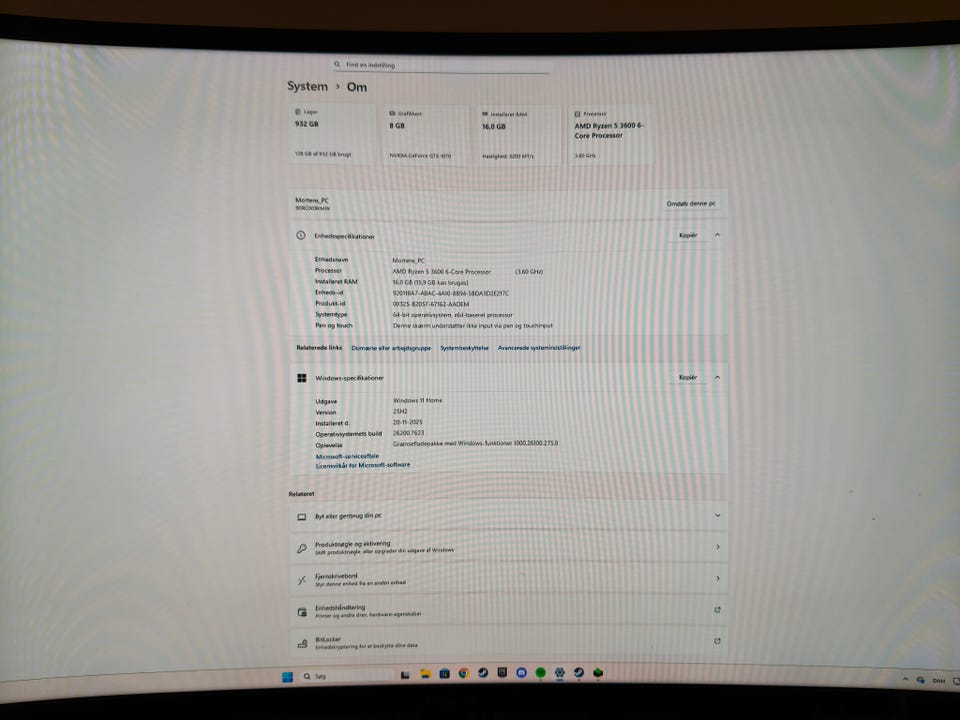Image resolution: width=960 pixels, height=720 pixels.
Task: Collapse the Enhedsspecifikationer section
Action: tap(717, 235)
